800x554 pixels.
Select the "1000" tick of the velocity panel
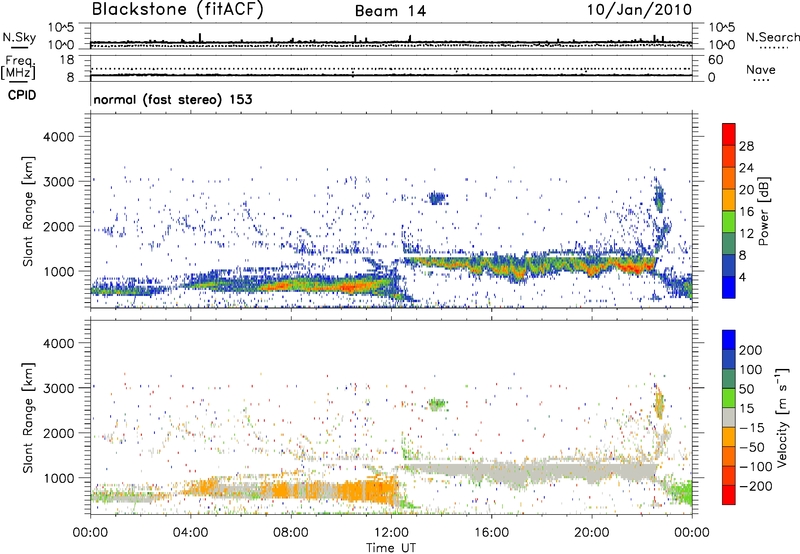(58, 478)
